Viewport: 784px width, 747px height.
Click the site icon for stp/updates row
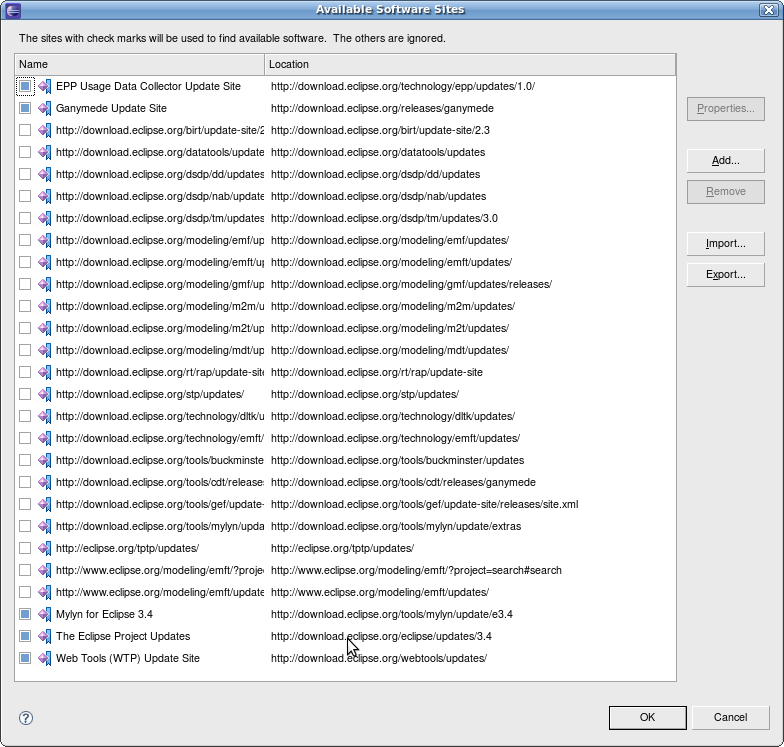pyautogui.click(x=44, y=394)
